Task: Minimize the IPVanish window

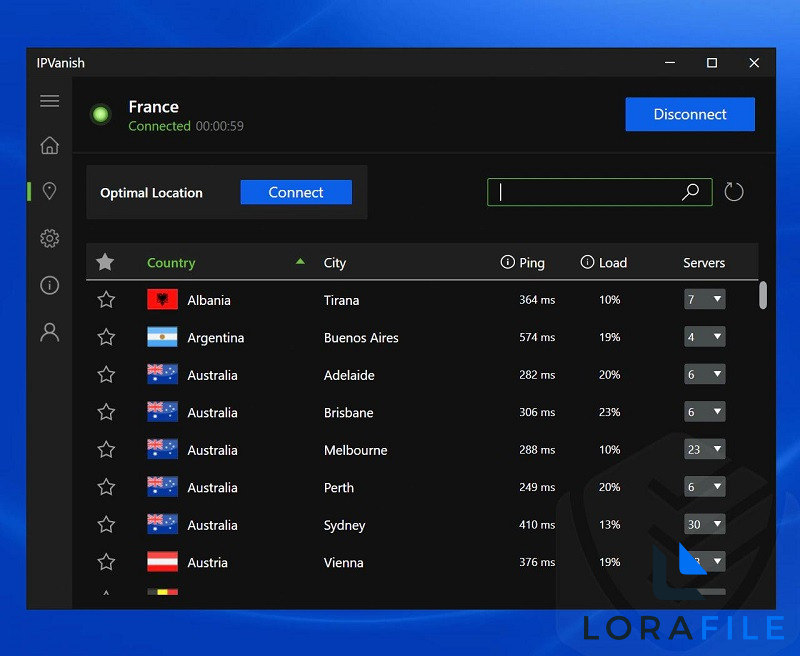Action: (670, 63)
